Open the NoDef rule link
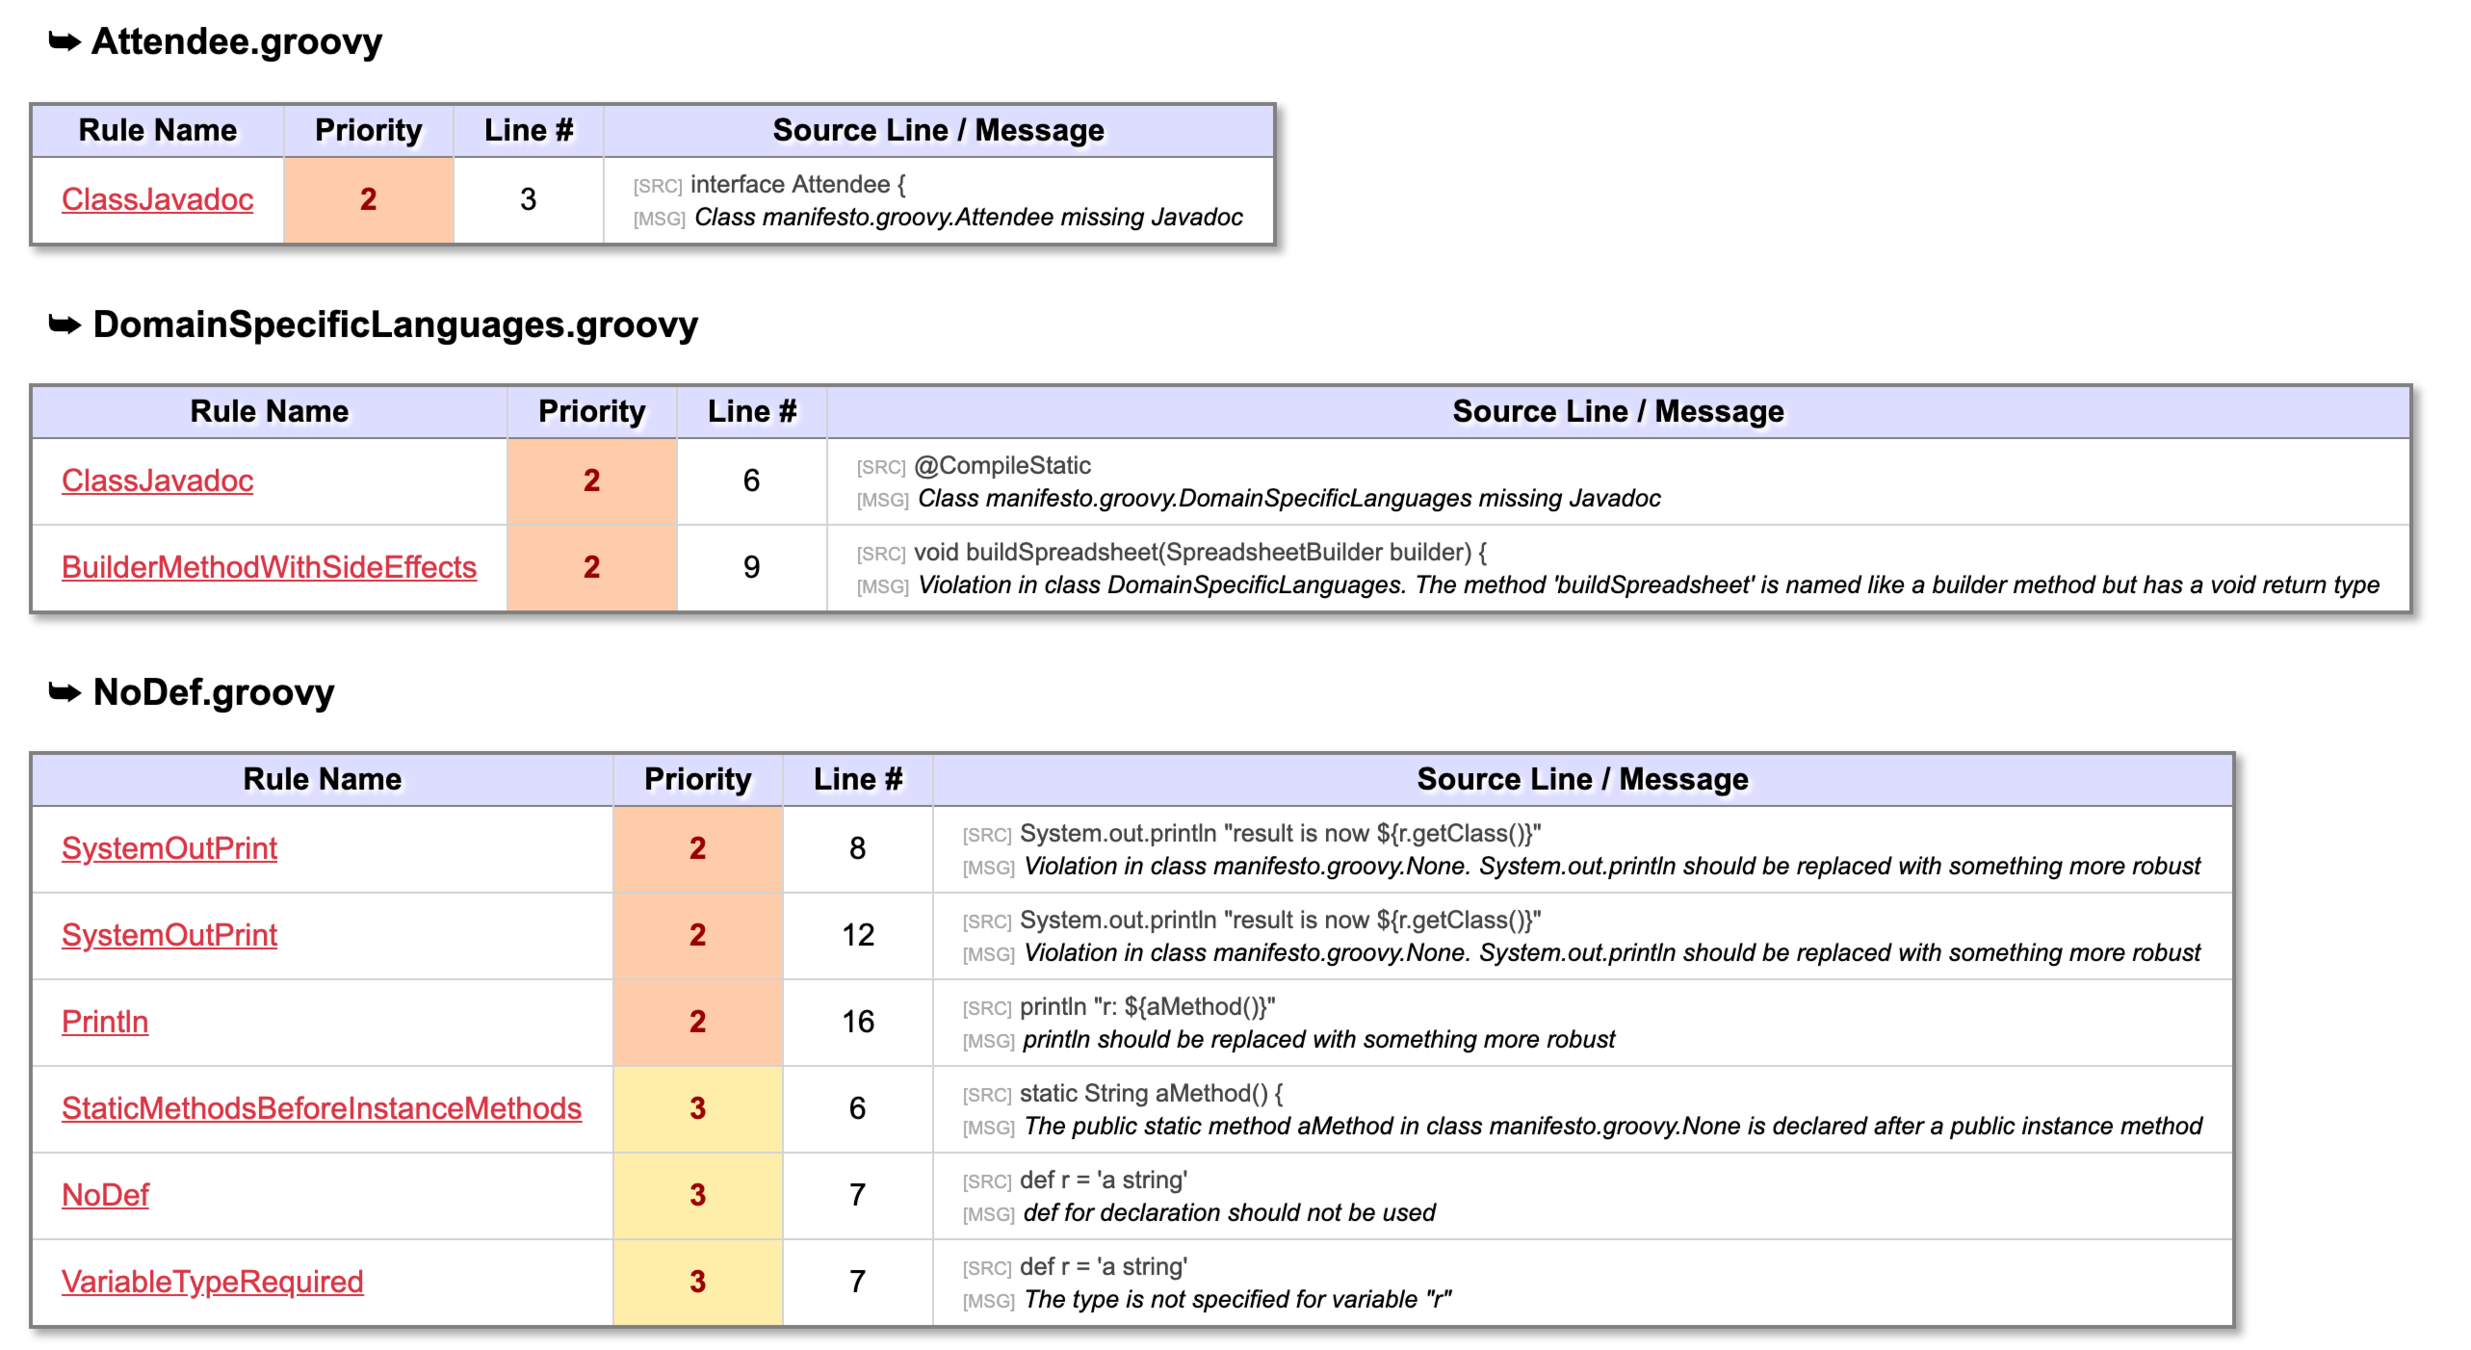This screenshot has height=1350, width=2471. tap(104, 1195)
